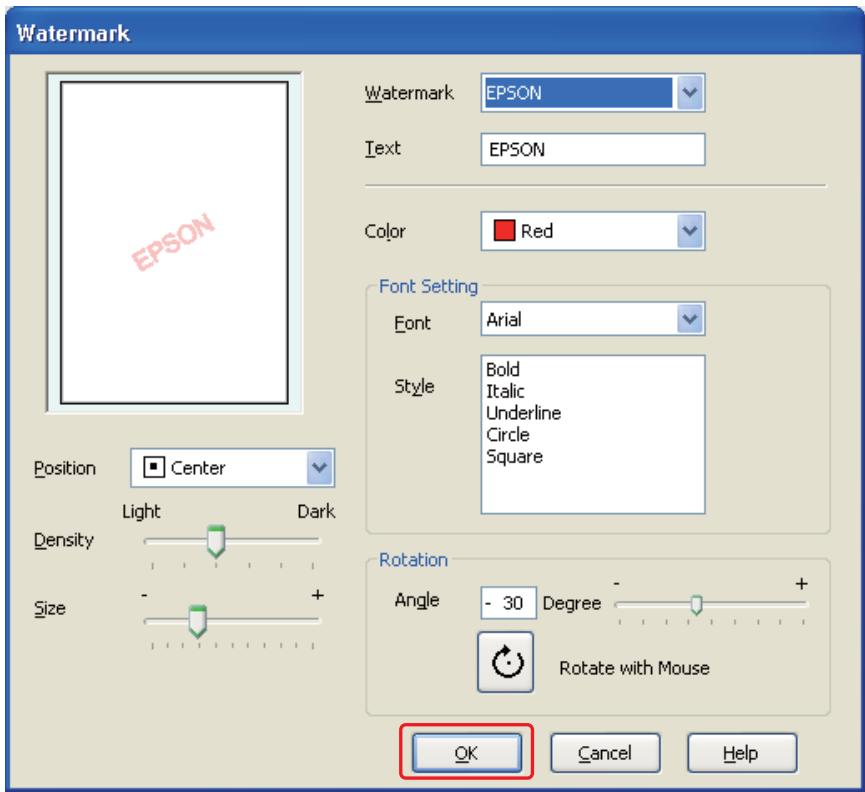Click the Rotate with Mouse icon button
The width and height of the screenshot is (865, 792).
click(x=505, y=662)
